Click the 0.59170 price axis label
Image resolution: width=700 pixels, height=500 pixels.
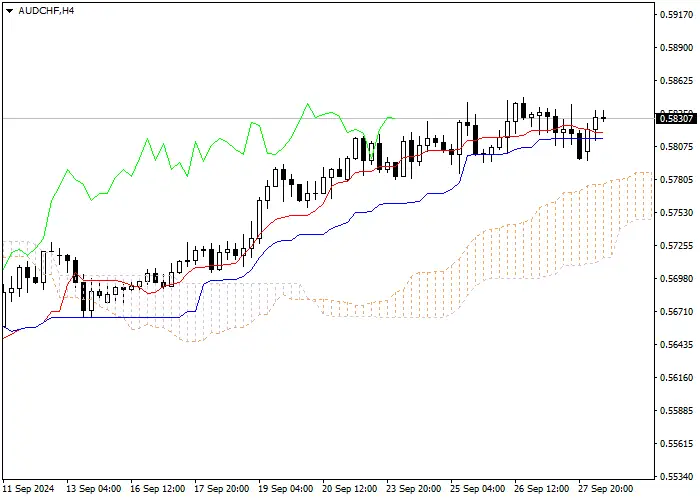coord(677,15)
